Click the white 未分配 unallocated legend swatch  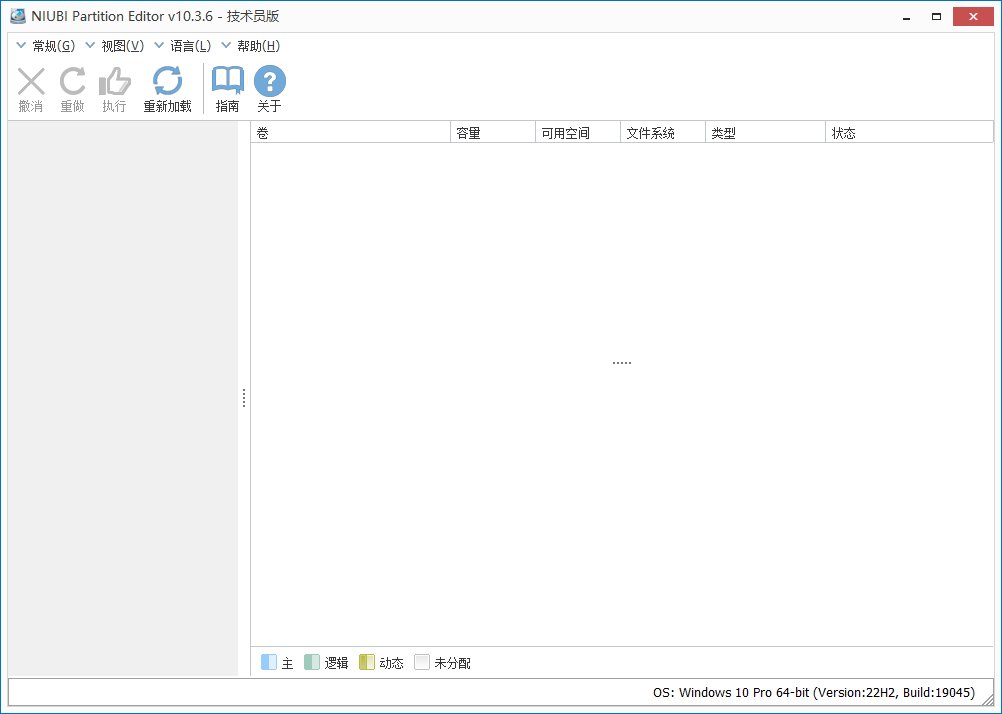tap(422, 662)
